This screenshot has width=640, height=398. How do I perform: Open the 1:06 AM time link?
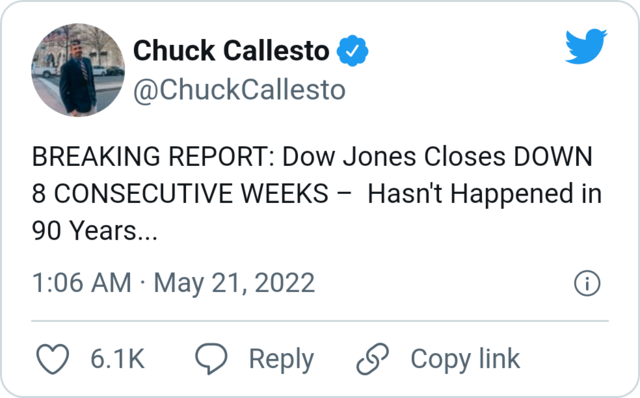point(82,283)
